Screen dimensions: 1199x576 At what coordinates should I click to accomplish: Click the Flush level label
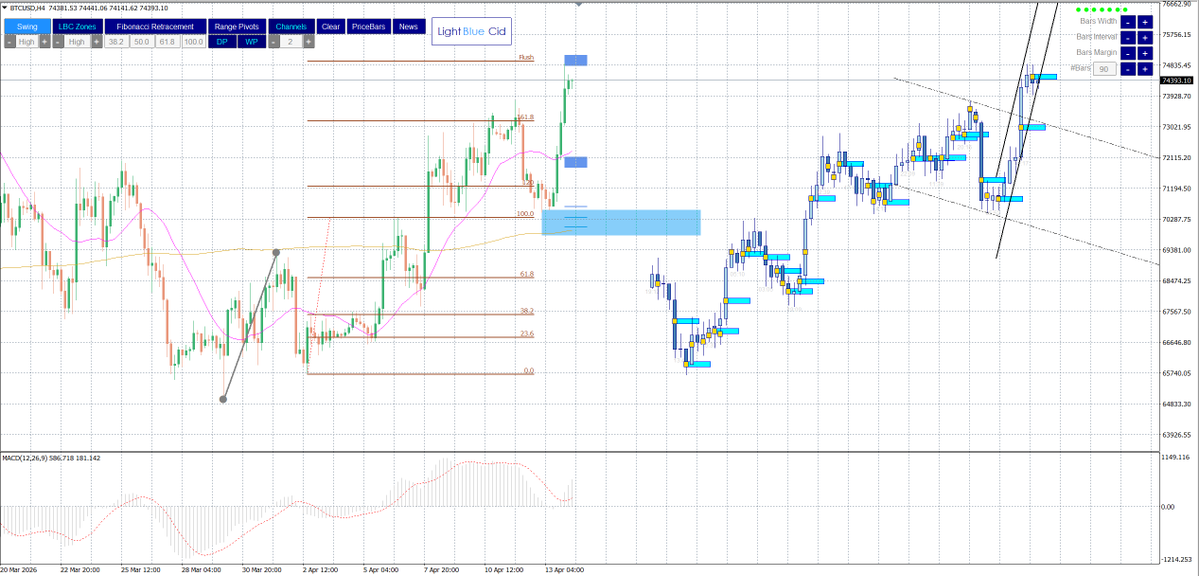pyautogui.click(x=526, y=57)
